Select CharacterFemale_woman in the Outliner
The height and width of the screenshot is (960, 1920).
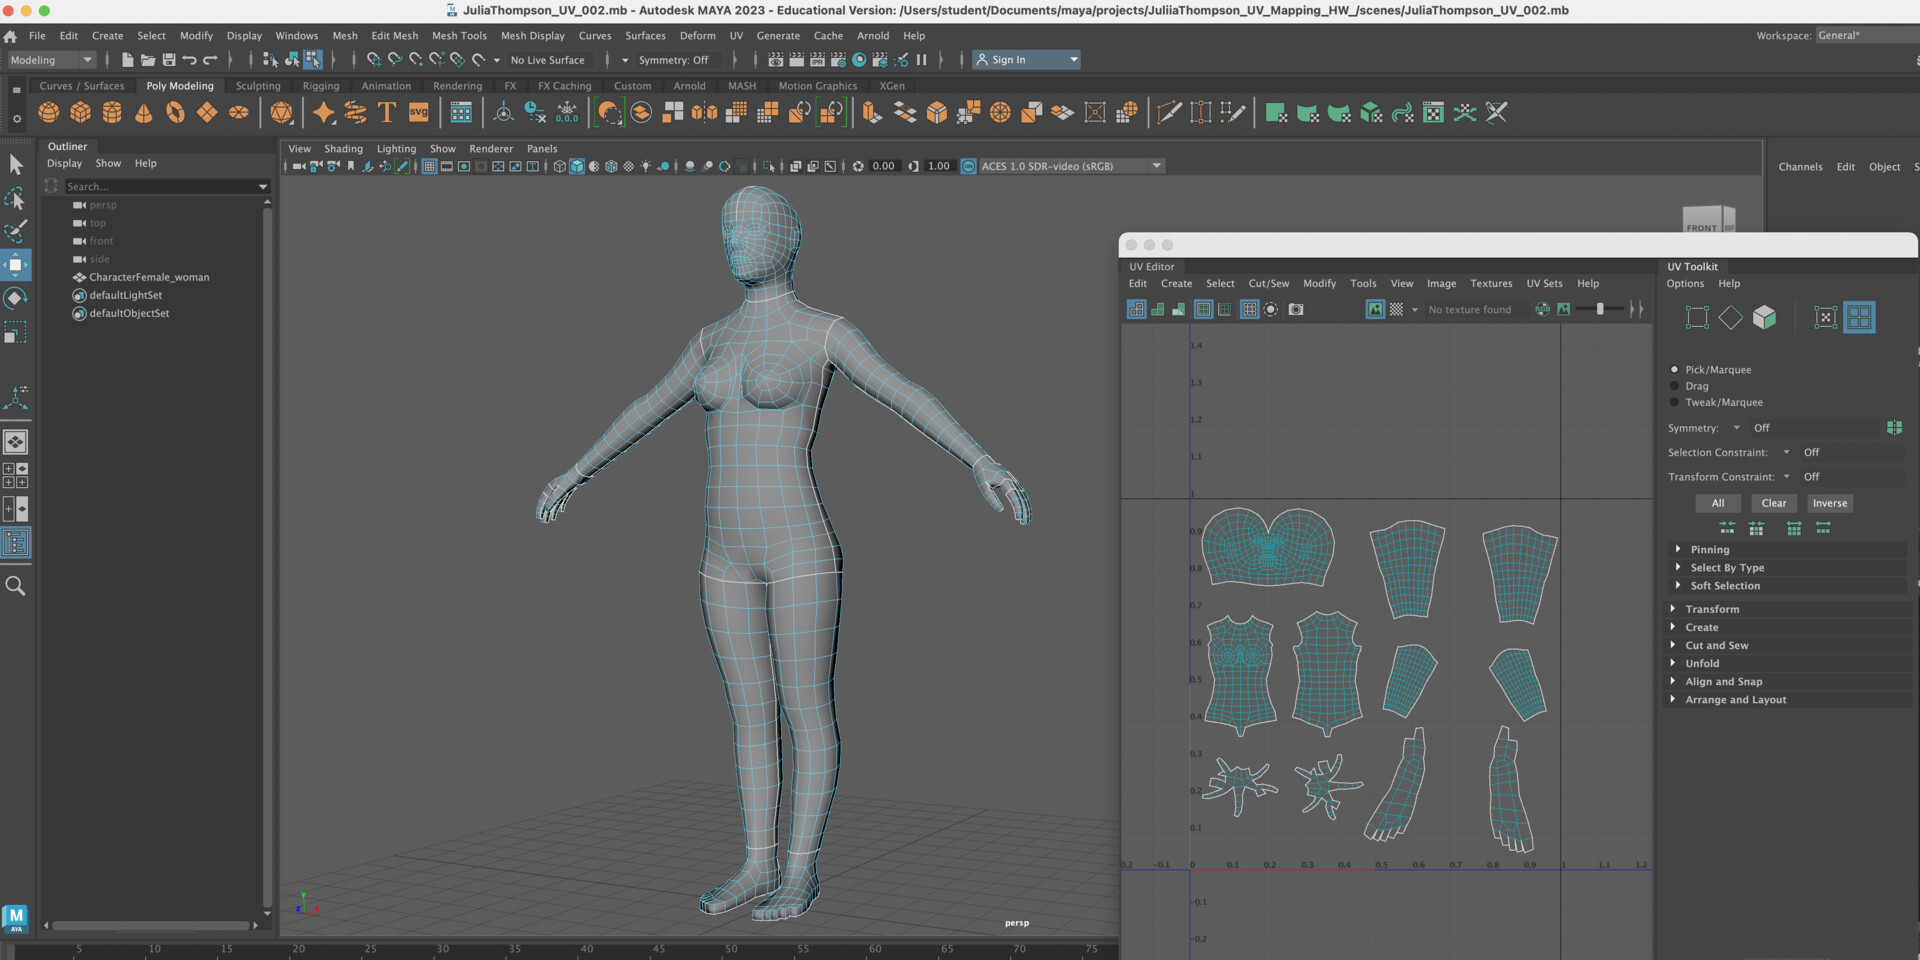click(150, 277)
